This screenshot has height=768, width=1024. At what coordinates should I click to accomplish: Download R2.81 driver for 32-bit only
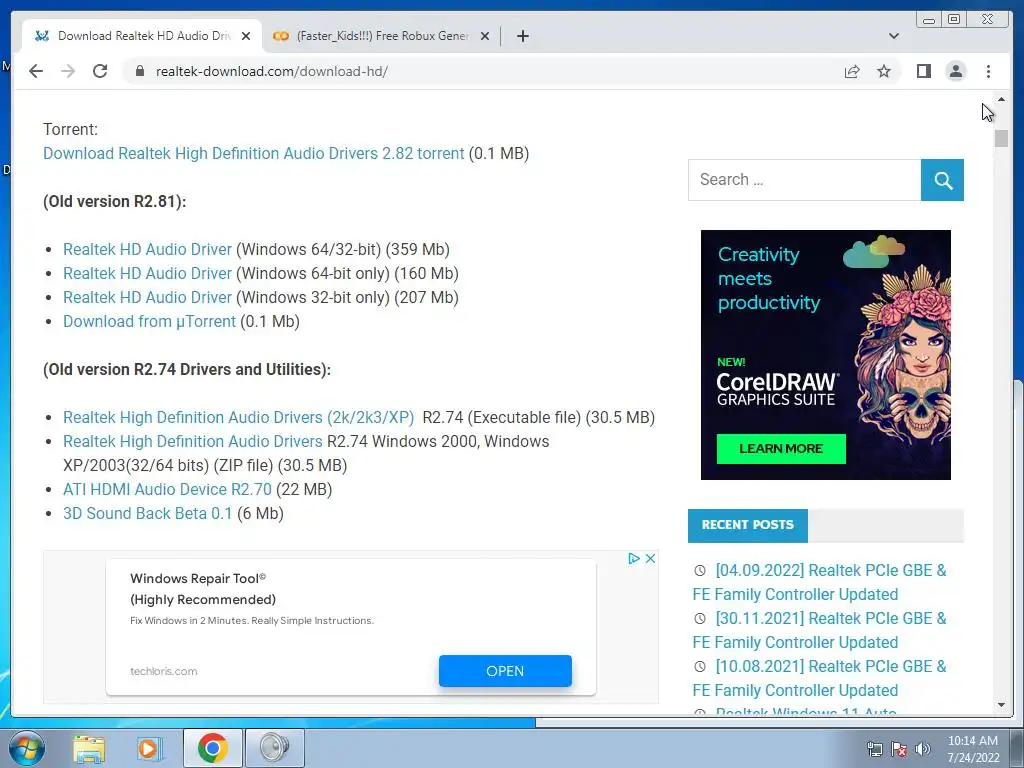[x=147, y=298]
